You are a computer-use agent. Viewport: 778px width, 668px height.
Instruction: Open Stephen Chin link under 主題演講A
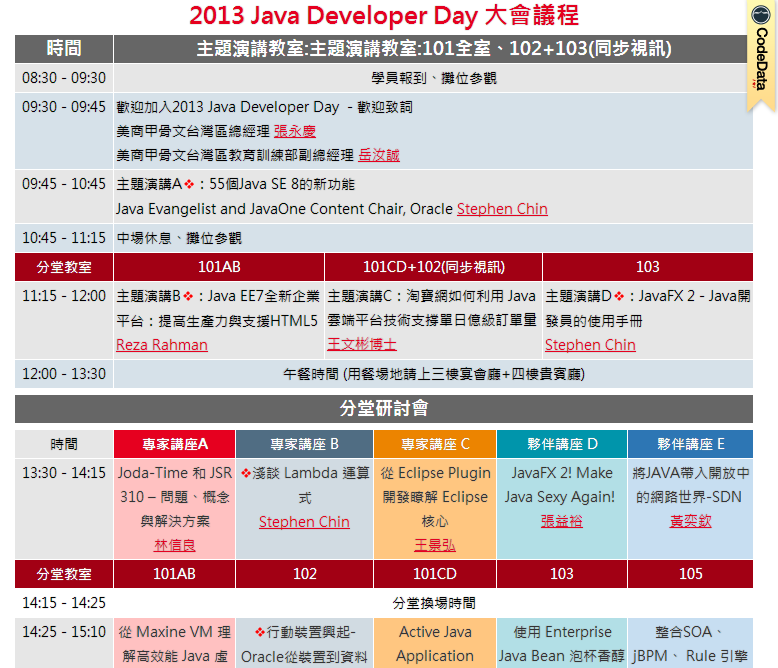(x=502, y=209)
